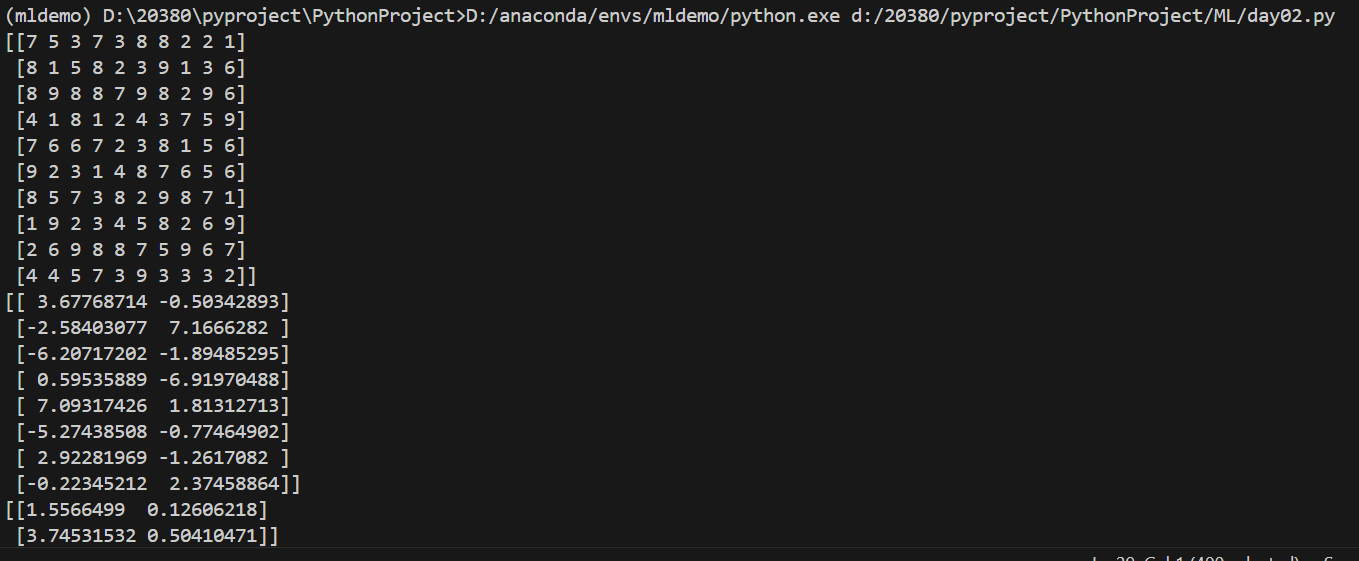Image resolution: width=1359 pixels, height=561 pixels.
Task: Click the row [8 1 5 8 2 3 9 1 3 6]
Action: tap(130, 68)
